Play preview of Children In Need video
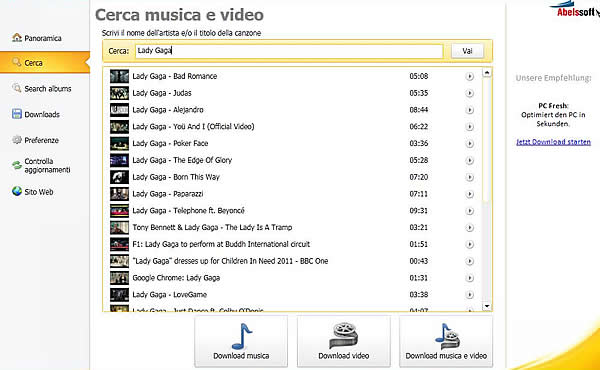This screenshot has height=370, width=600. coord(470,261)
